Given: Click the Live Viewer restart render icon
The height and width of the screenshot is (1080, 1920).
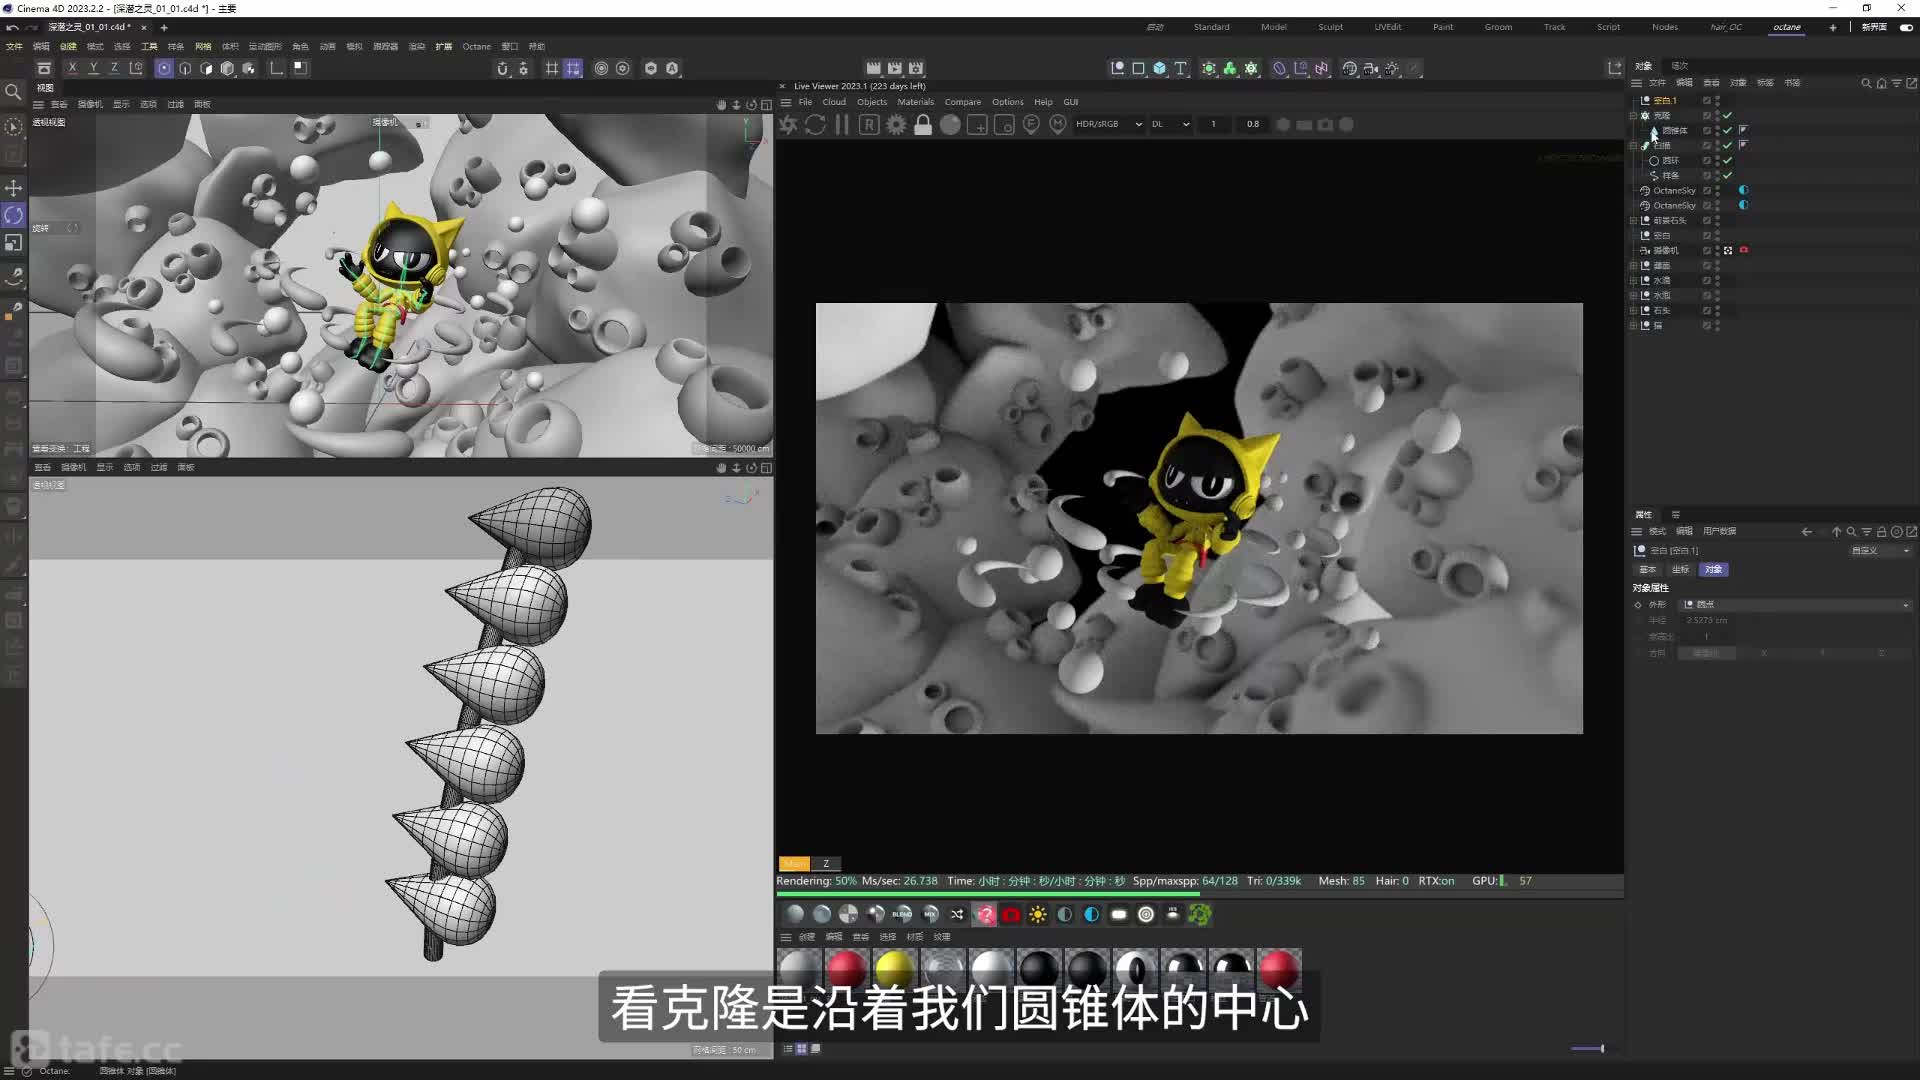Looking at the screenshot, I should (x=815, y=124).
